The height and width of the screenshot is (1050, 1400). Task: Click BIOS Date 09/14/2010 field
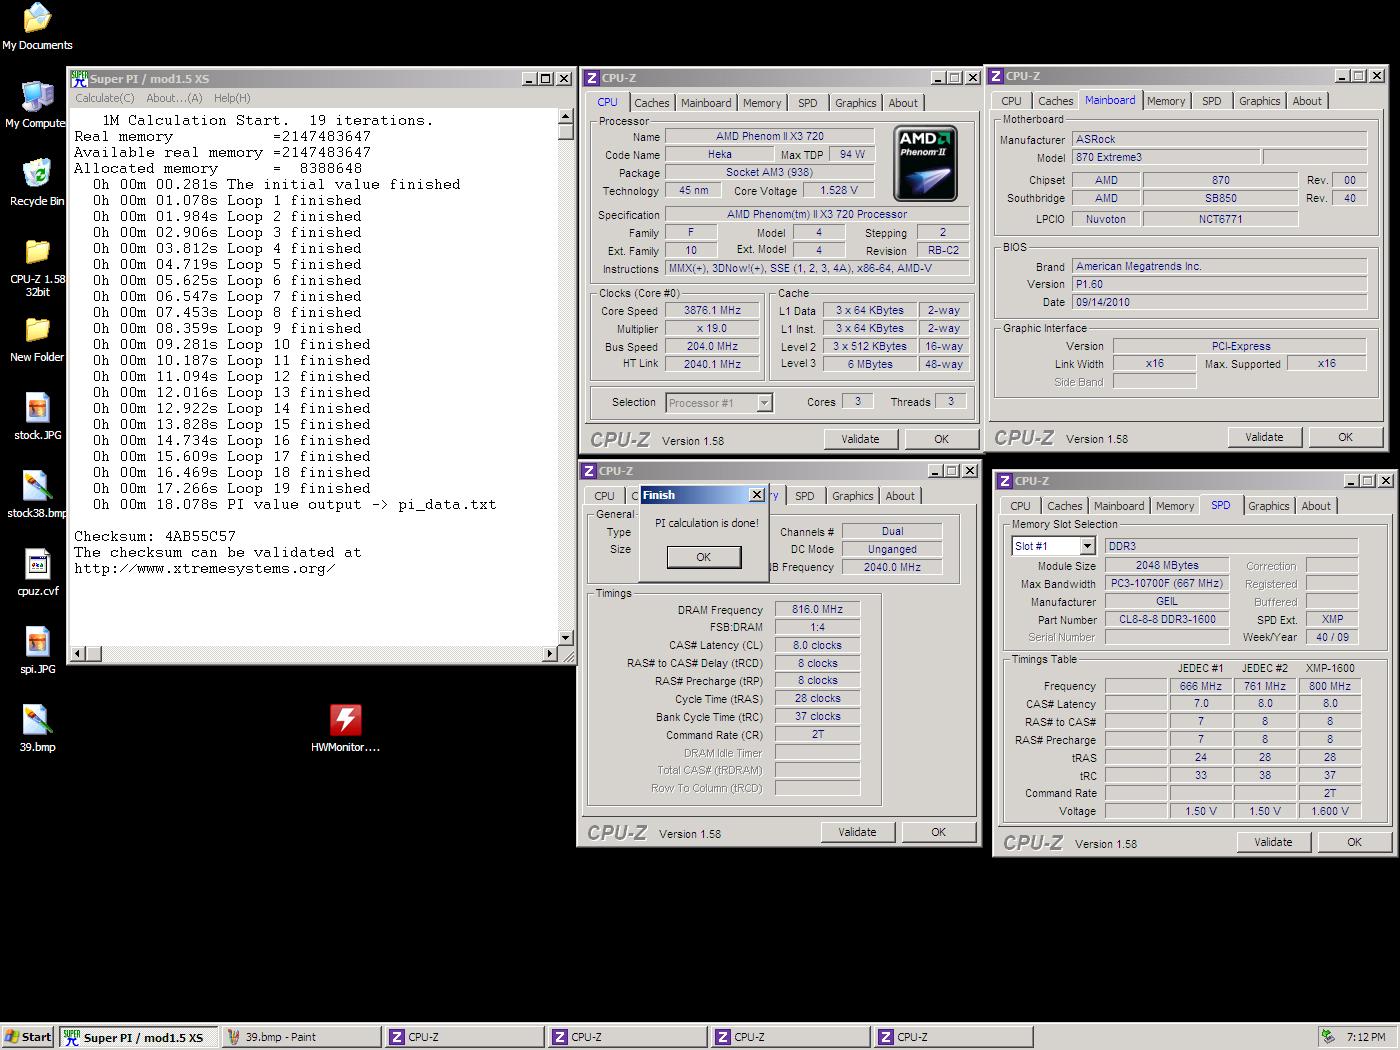click(1219, 302)
